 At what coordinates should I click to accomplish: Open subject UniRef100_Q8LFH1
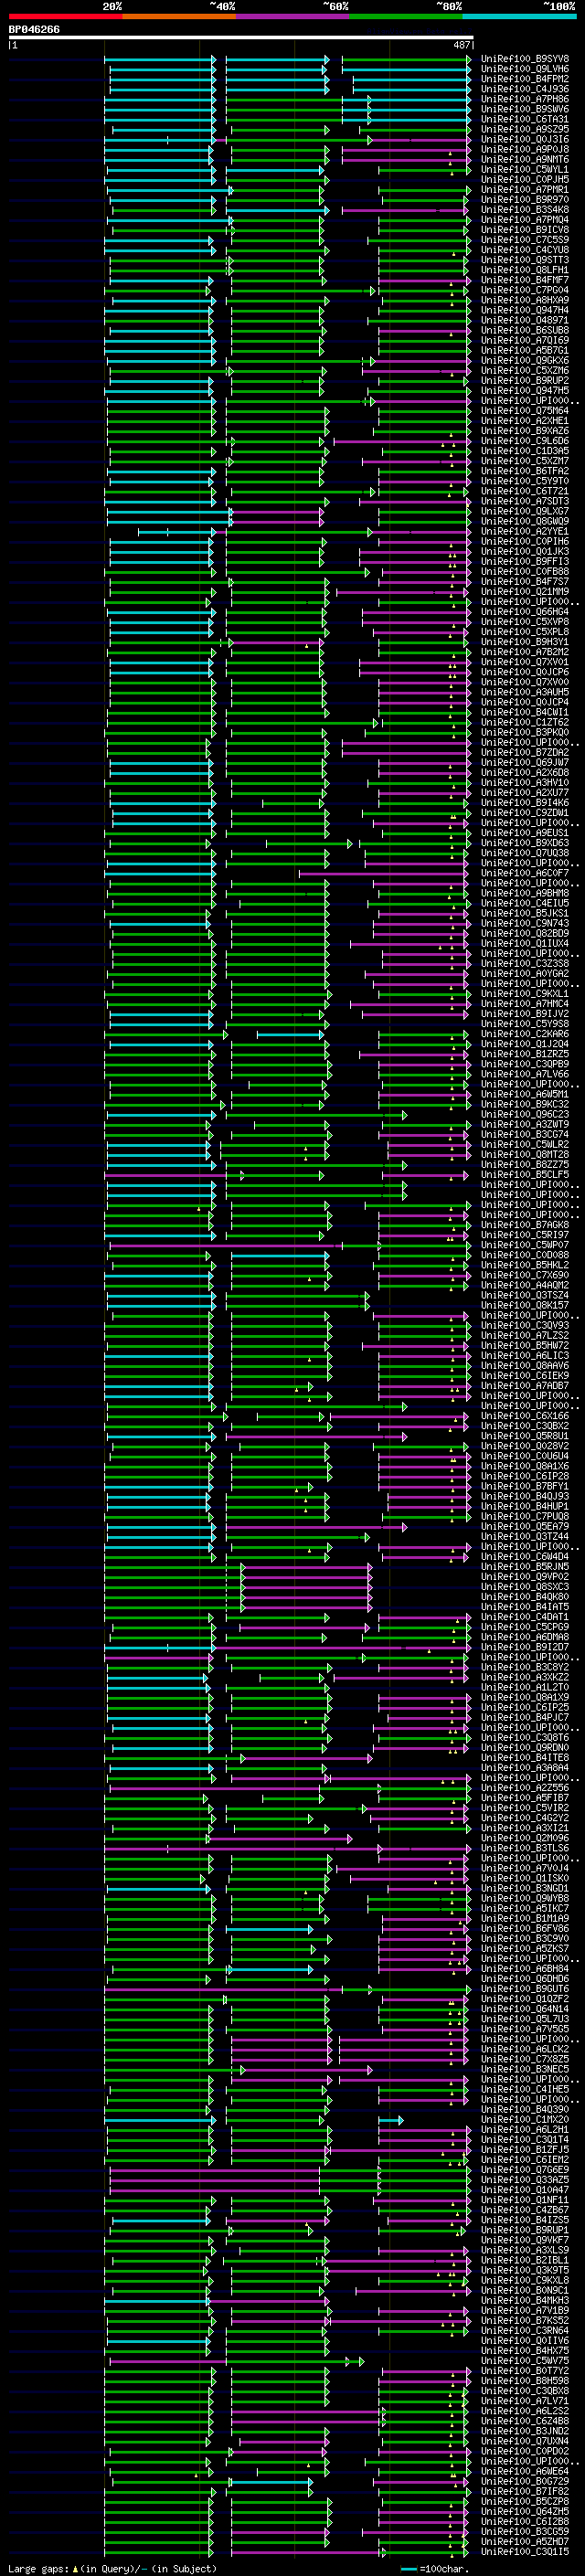click(x=524, y=270)
